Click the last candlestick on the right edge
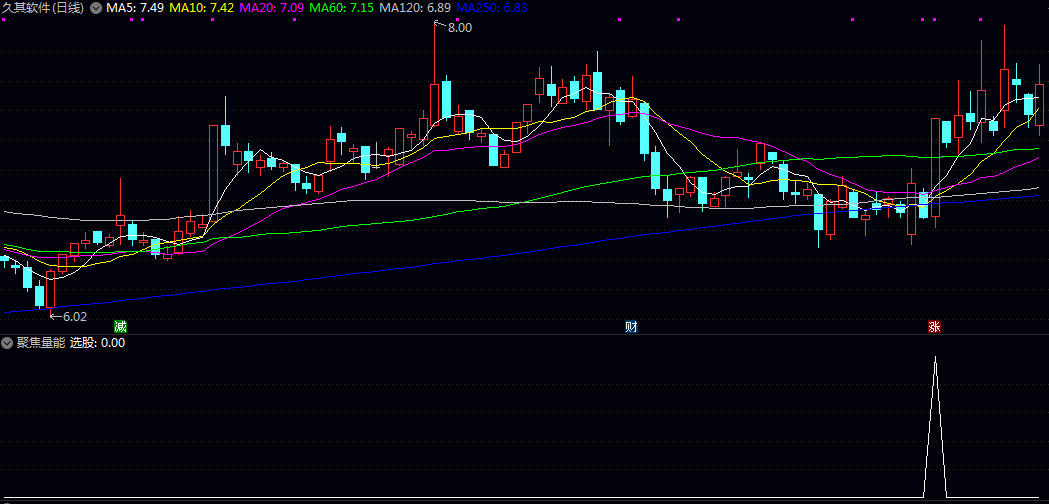Viewport: 1049px width, 504px height. [1040, 105]
